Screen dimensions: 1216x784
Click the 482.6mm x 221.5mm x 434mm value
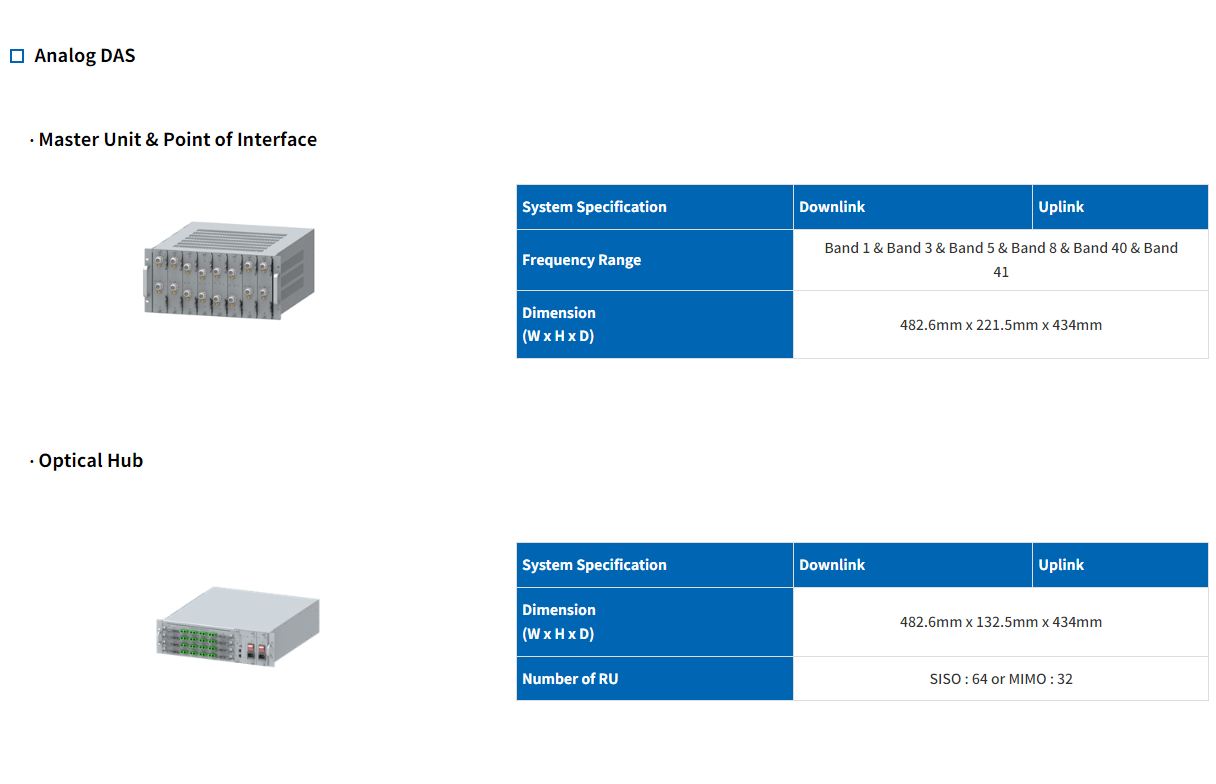pyautogui.click(x=1001, y=325)
